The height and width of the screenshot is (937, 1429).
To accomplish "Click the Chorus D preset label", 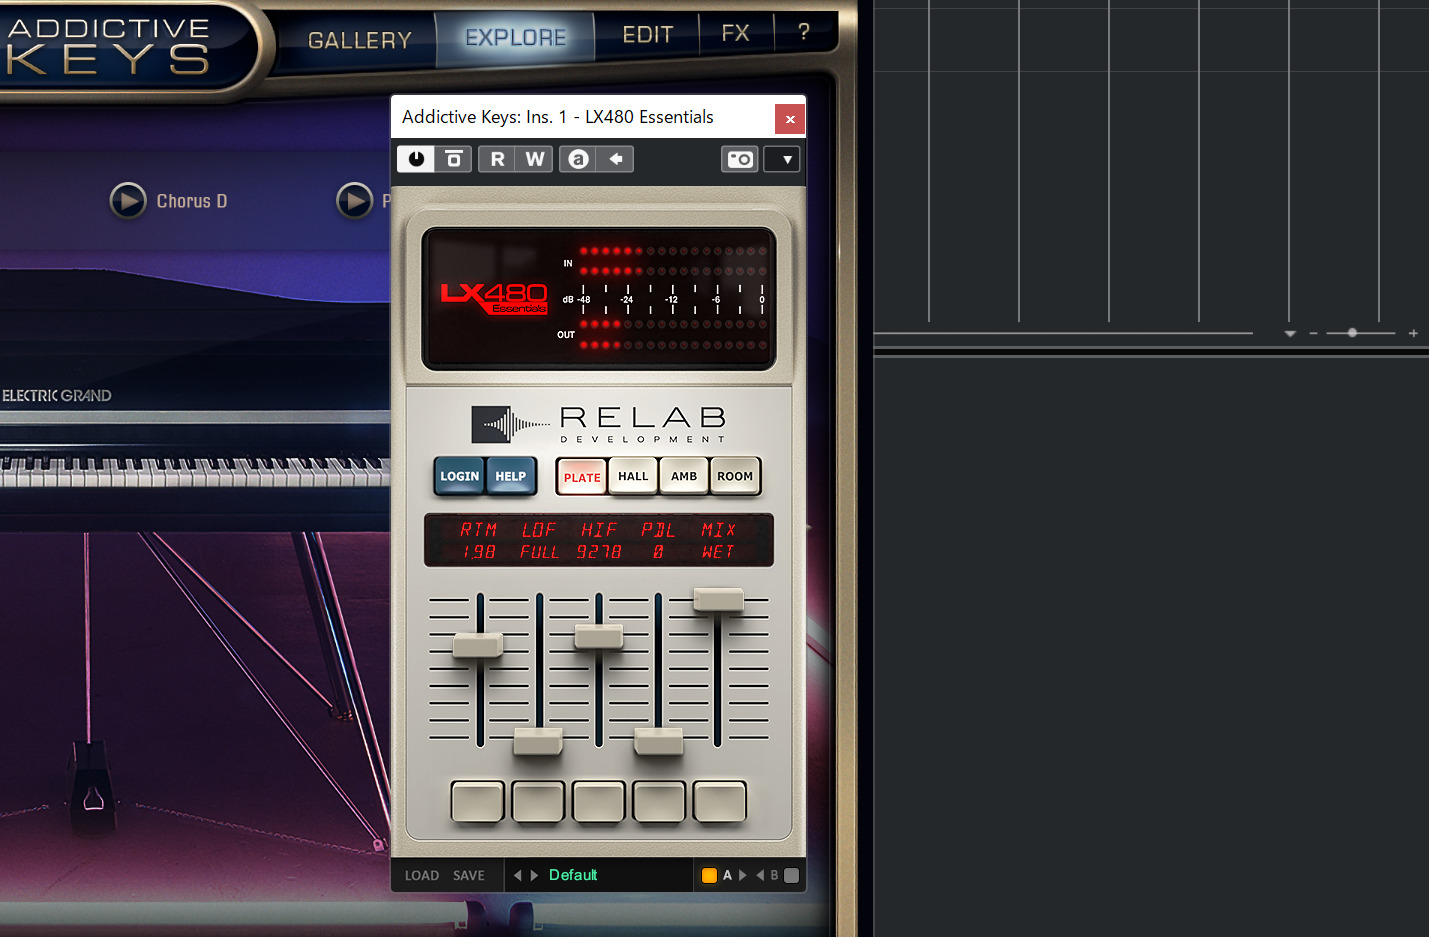I will pyautogui.click(x=192, y=201).
